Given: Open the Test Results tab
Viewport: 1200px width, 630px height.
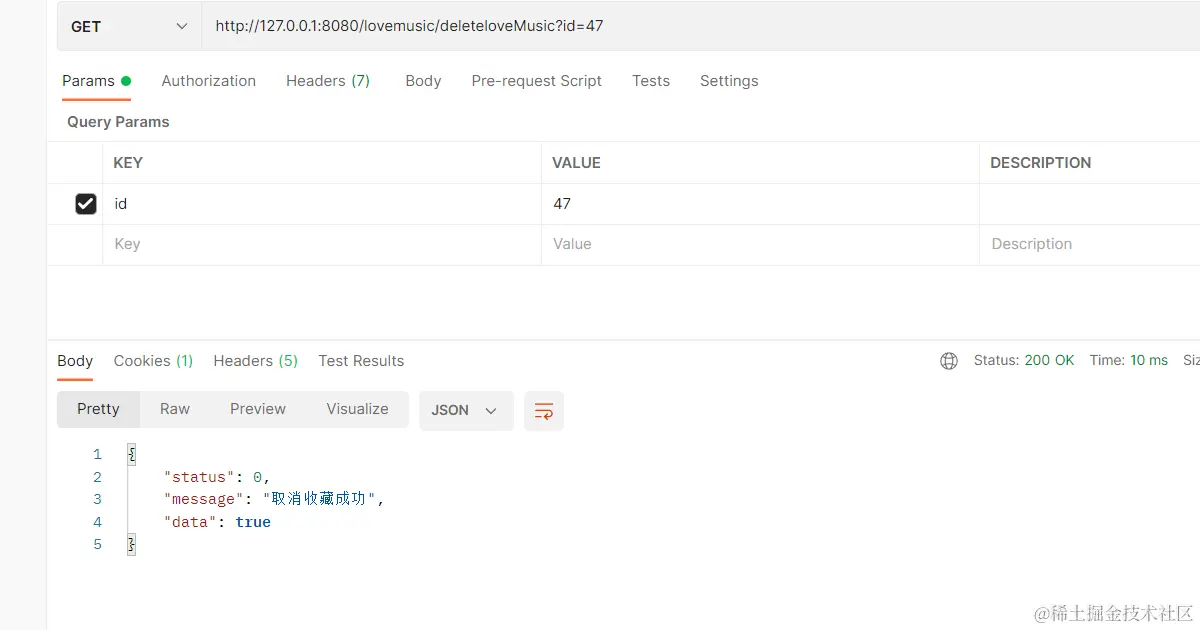Looking at the screenshot, I should click(361, 361).
